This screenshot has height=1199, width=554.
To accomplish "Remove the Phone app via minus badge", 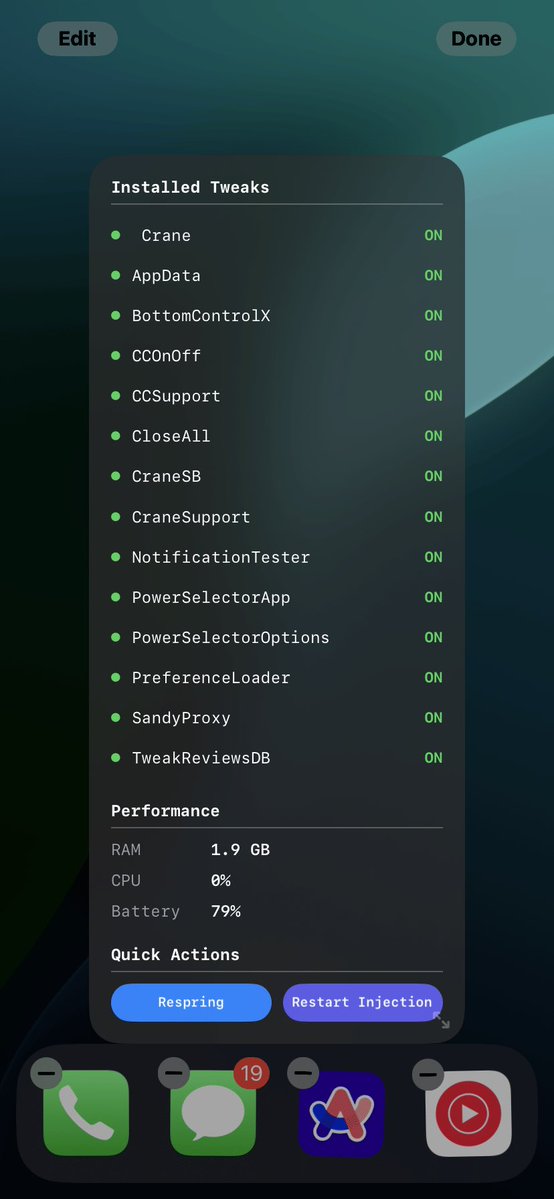I will [46, 1074].
